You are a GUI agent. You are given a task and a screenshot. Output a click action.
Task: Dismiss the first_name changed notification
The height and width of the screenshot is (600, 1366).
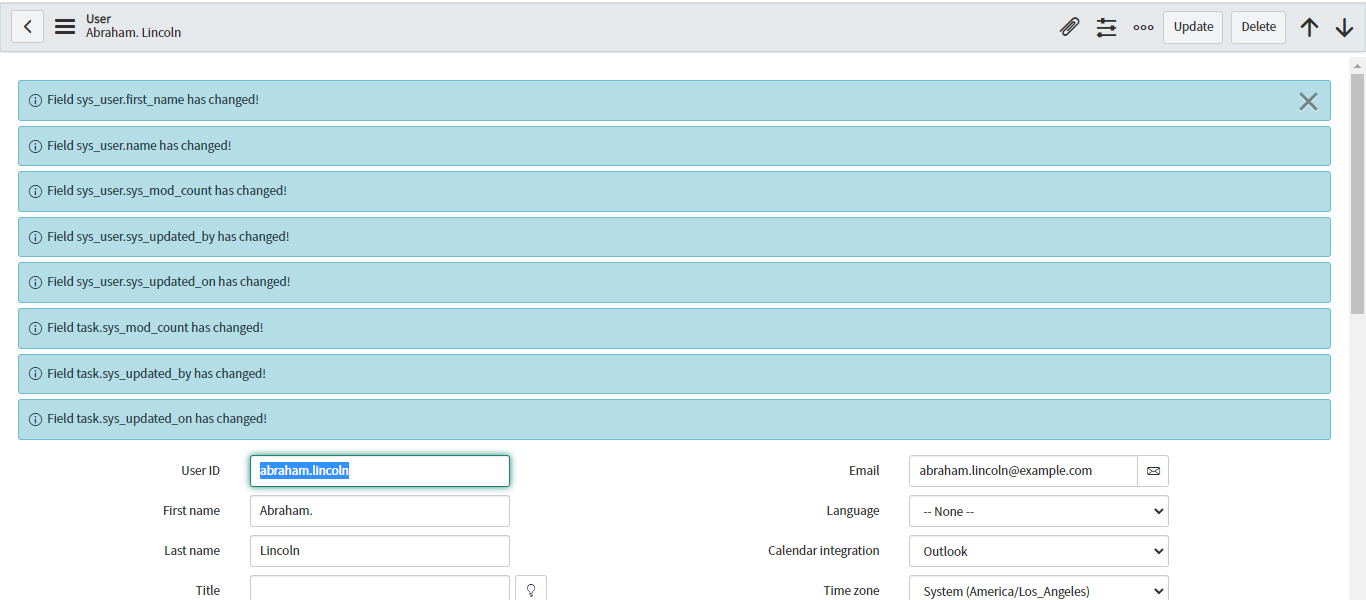click(1308, 100)
